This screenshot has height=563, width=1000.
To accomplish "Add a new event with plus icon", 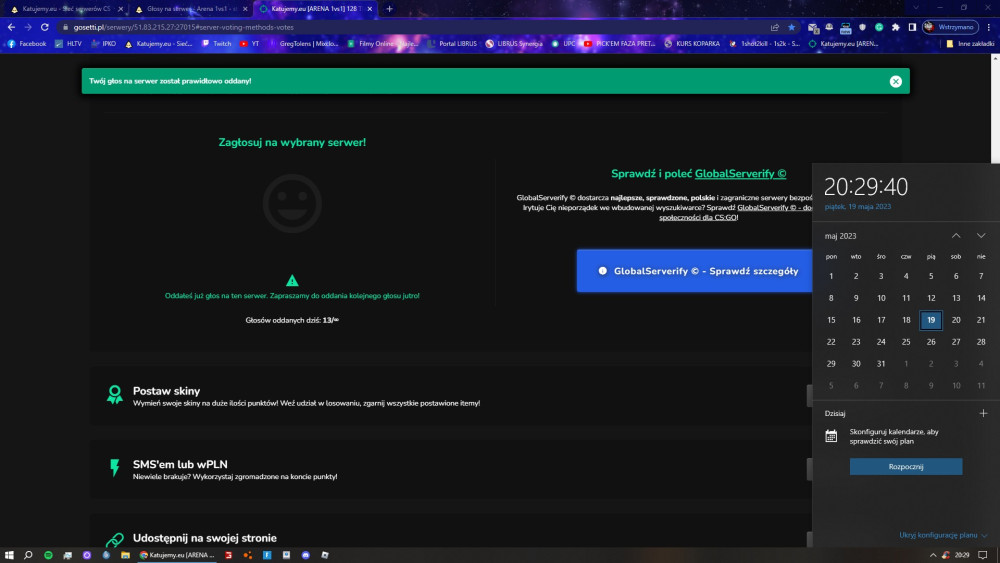I will pyautogui.click(x=983, y=413).
